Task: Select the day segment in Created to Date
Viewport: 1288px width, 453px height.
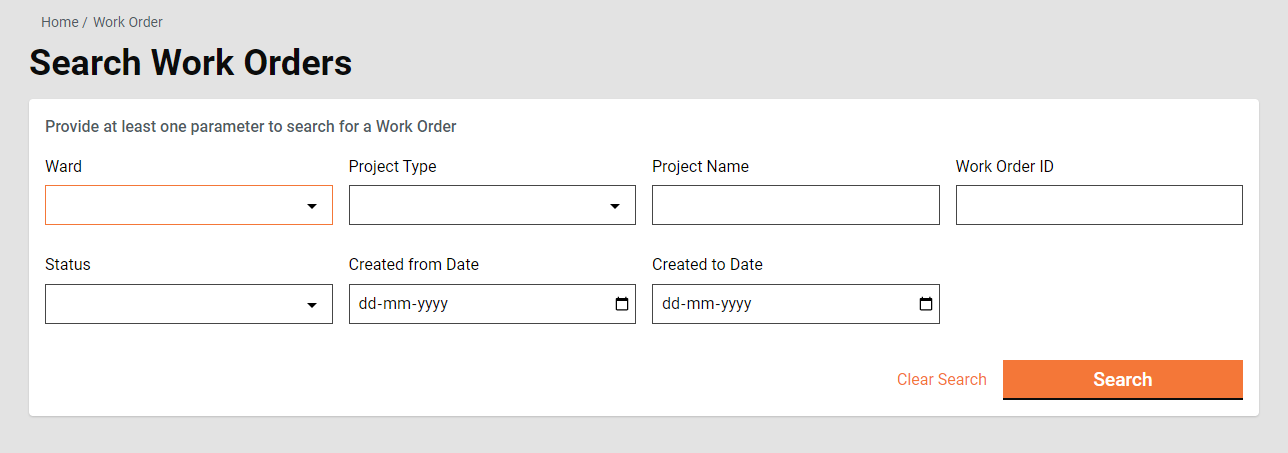Action: coord(670,304)
